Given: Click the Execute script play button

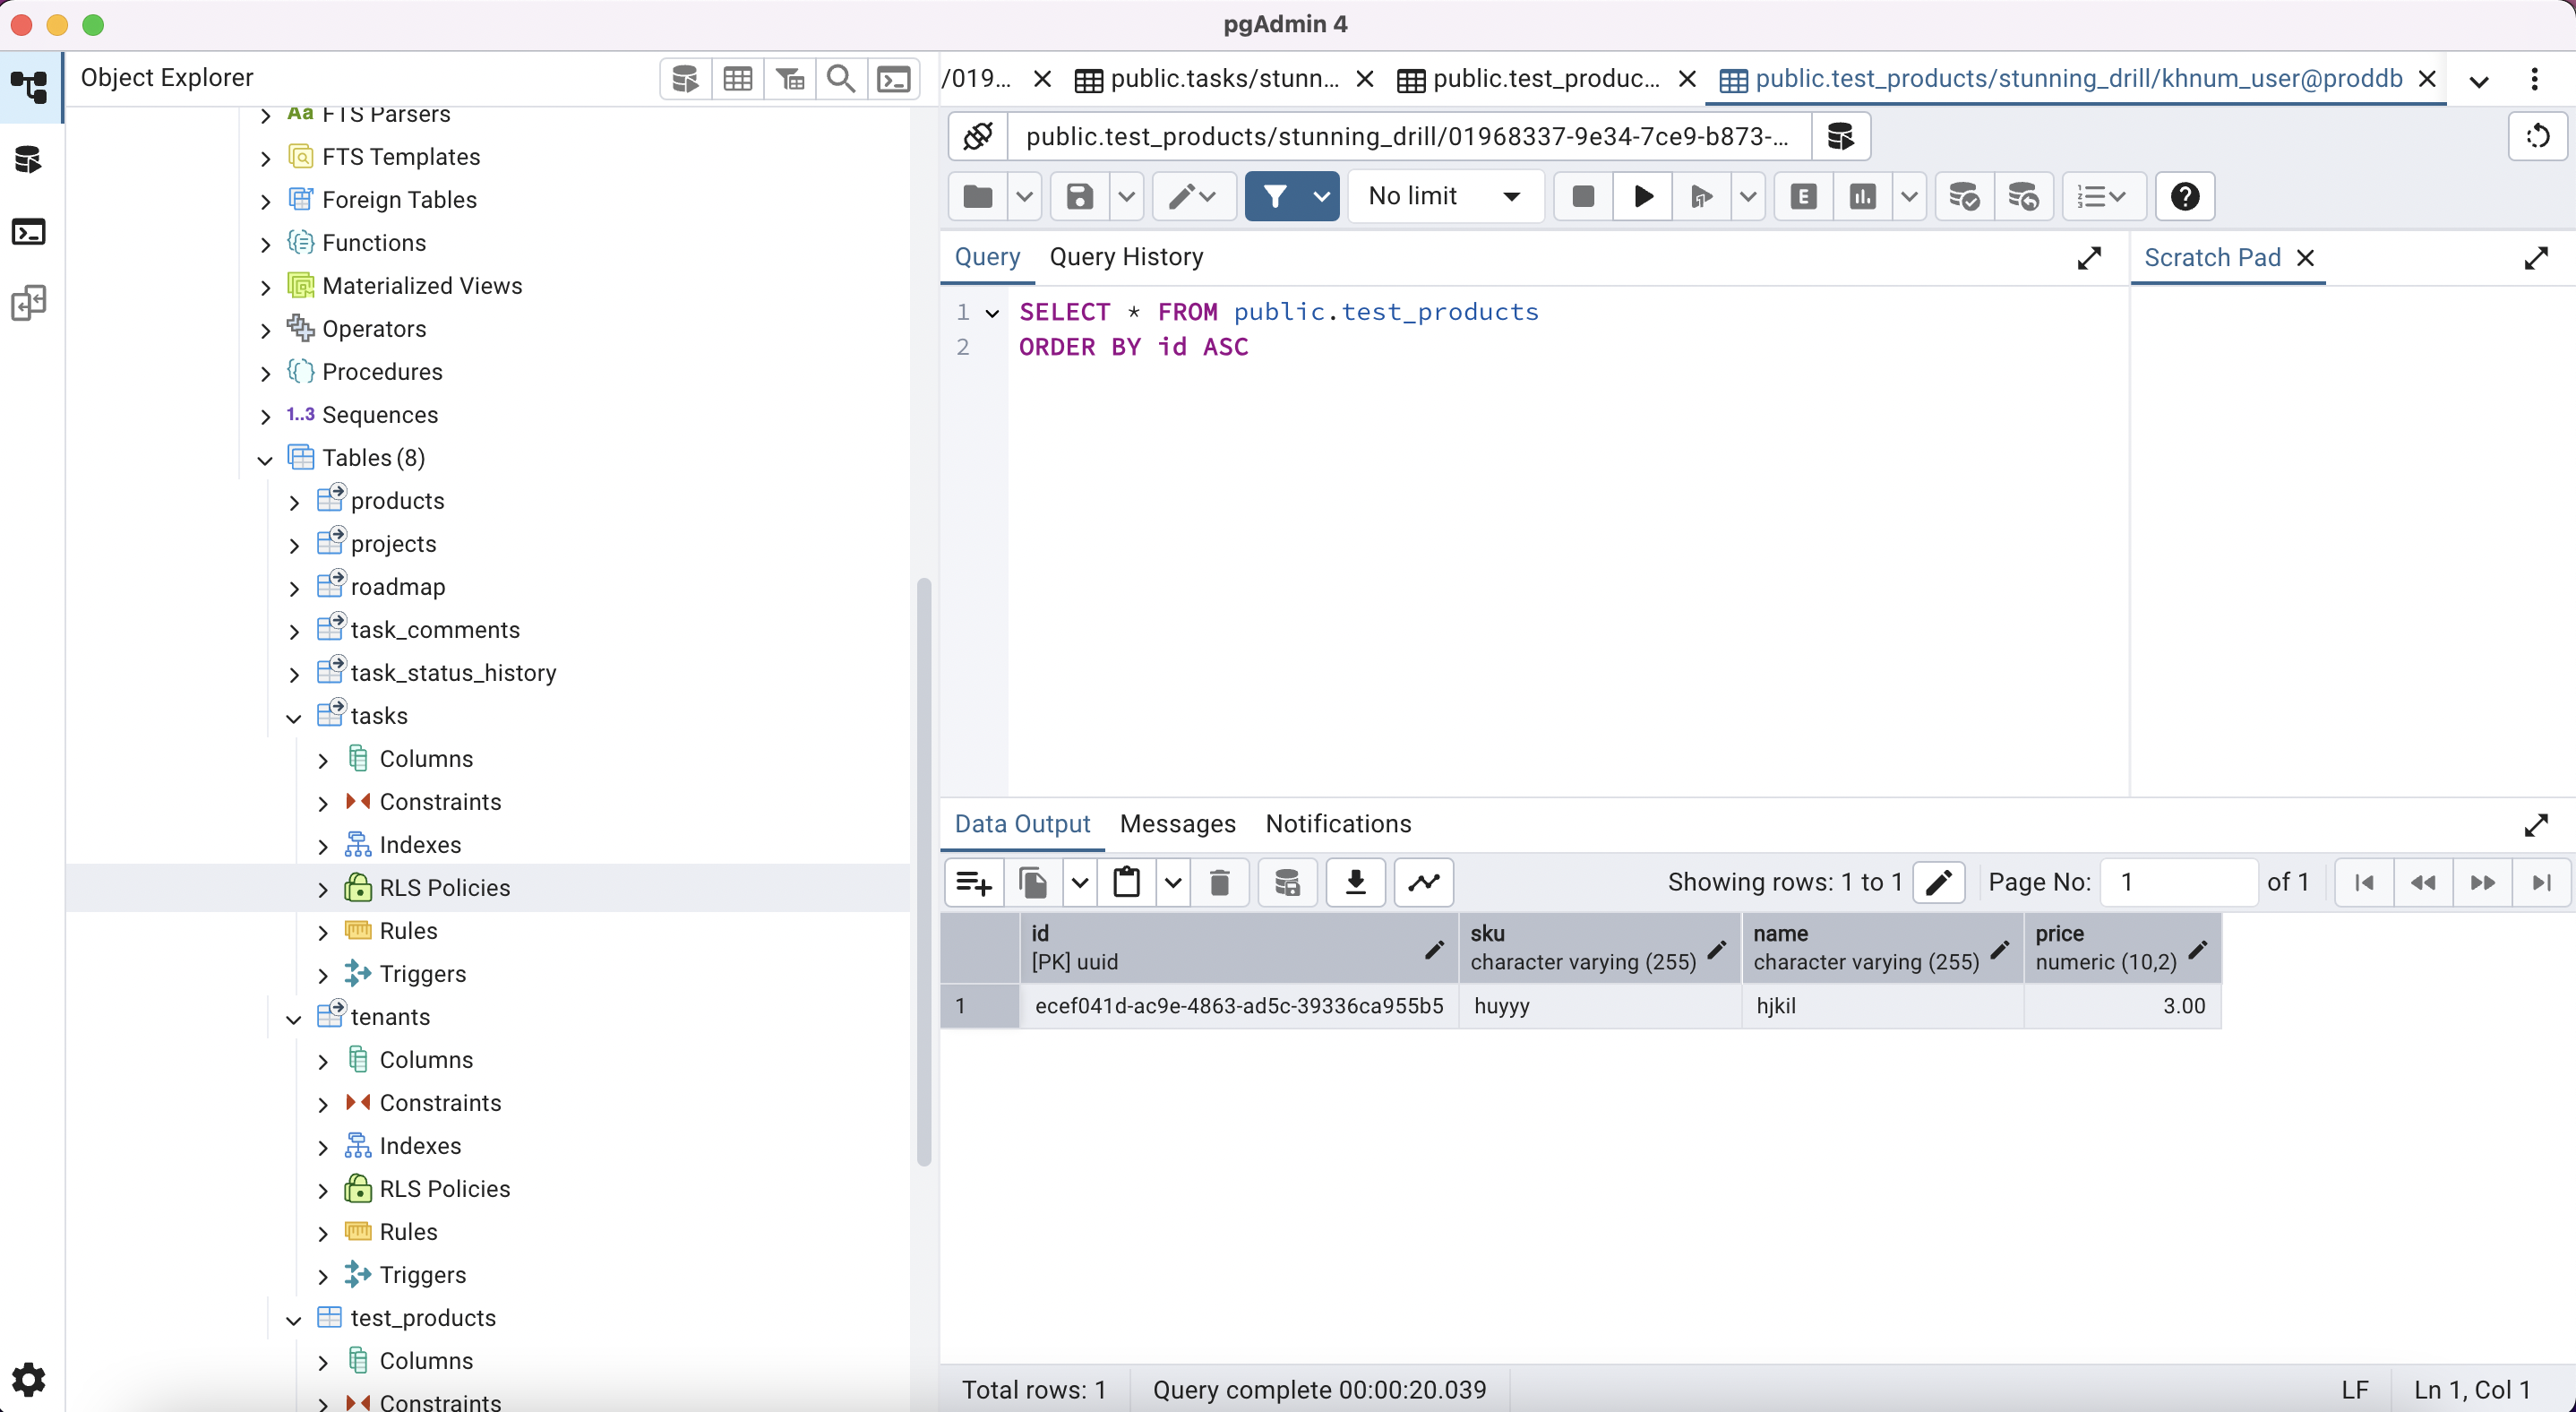Looking at the screenshot, I should (x=1642, y=196).
